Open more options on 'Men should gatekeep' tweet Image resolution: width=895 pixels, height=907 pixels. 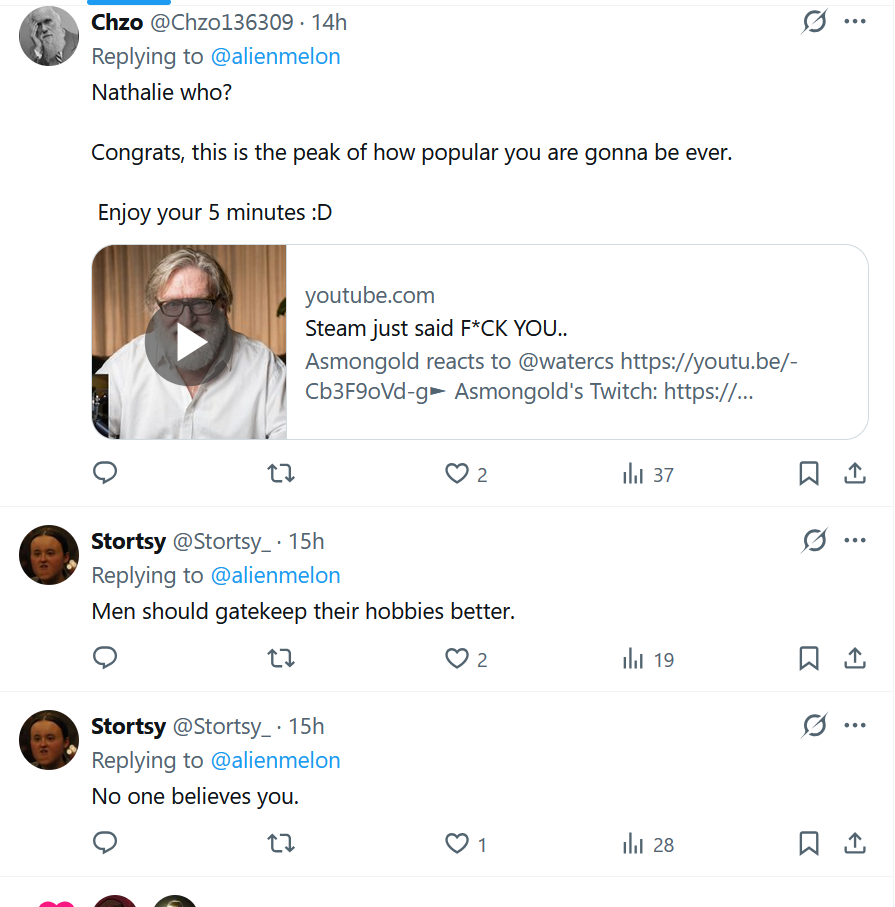[x=855, y=541]
